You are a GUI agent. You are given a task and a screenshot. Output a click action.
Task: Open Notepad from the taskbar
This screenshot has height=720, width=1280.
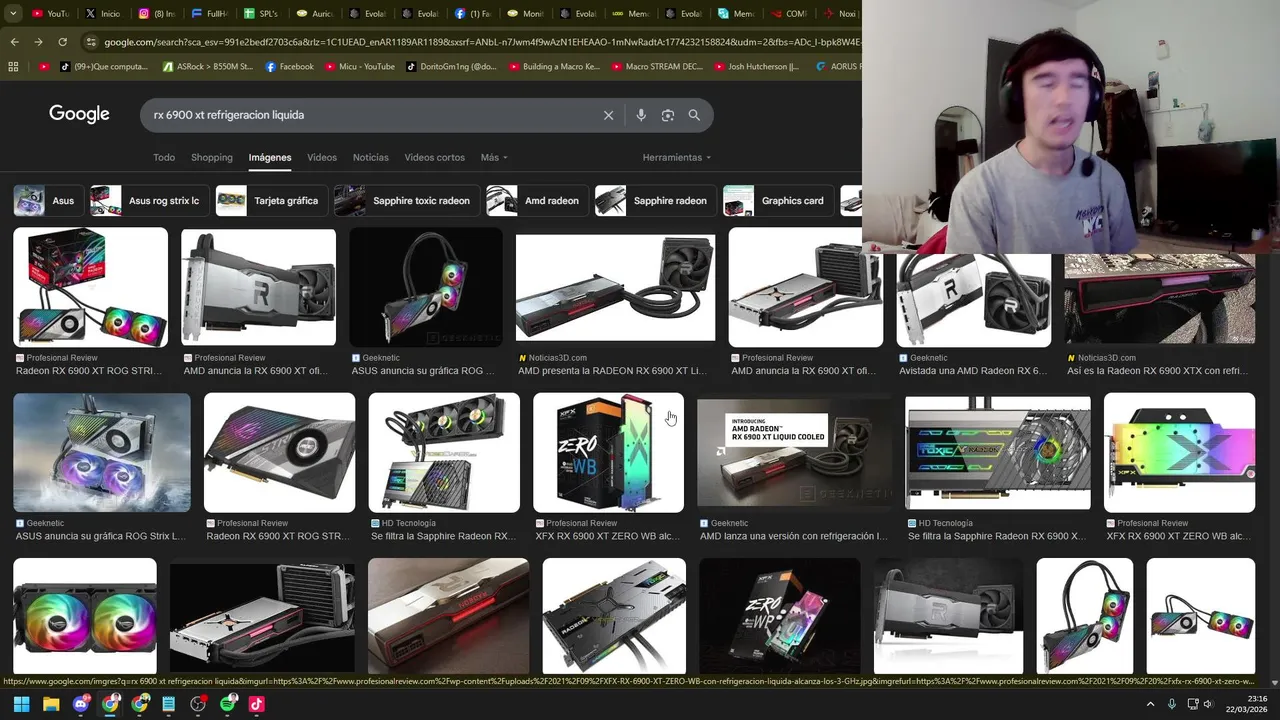[169, 704]
